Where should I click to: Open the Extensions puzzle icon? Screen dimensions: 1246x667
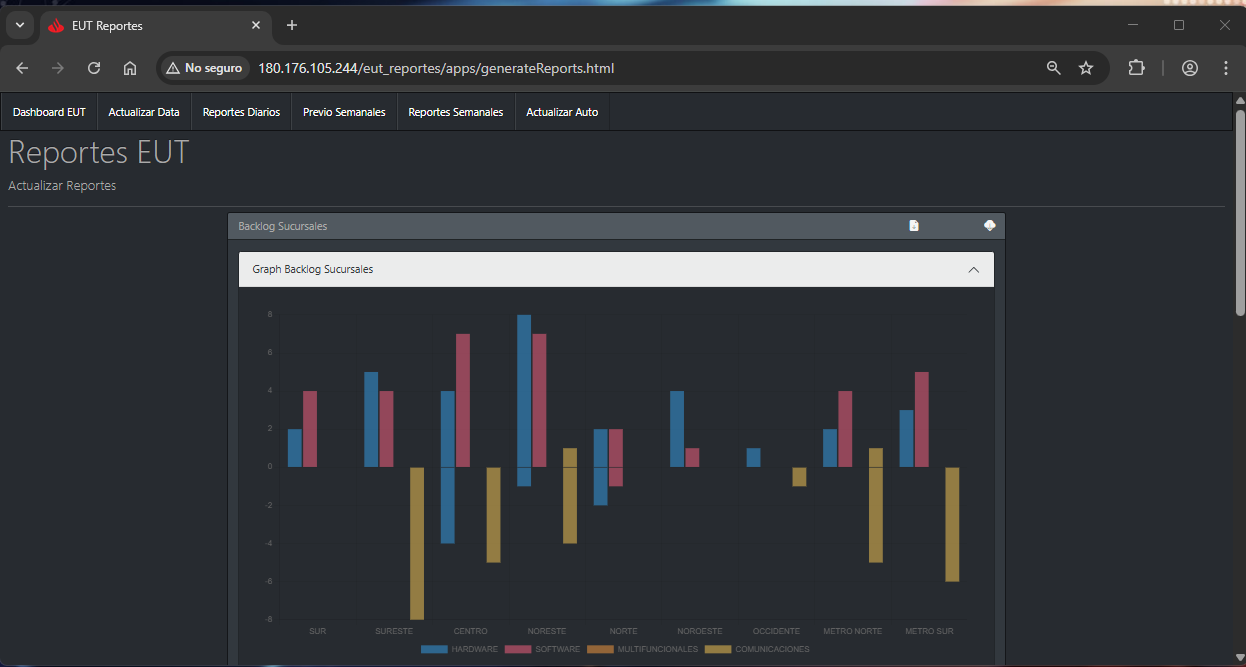click(x=1136, y=68)
